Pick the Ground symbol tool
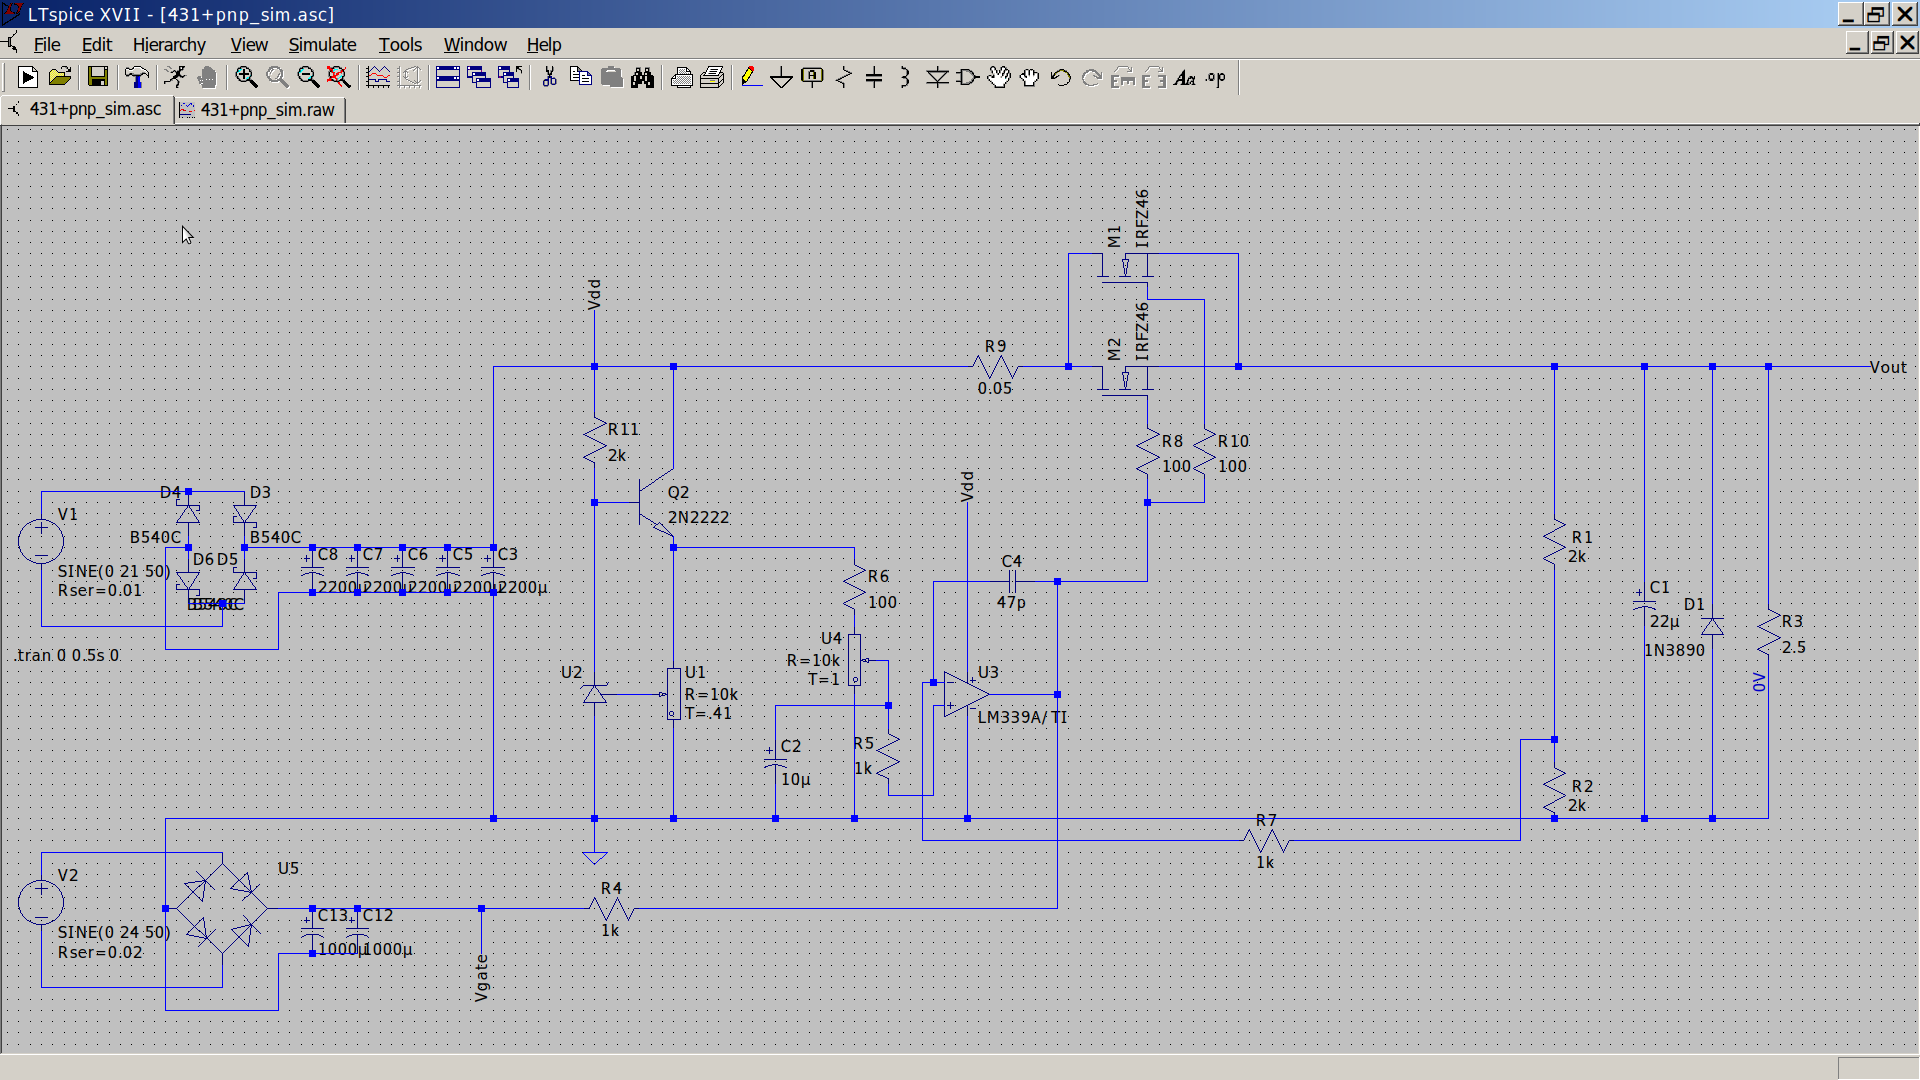 click(x=782, y=78)
